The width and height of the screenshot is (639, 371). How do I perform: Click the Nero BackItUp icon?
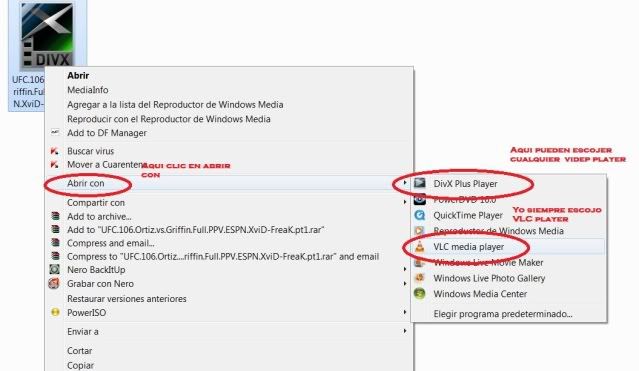tap(55, 269)
